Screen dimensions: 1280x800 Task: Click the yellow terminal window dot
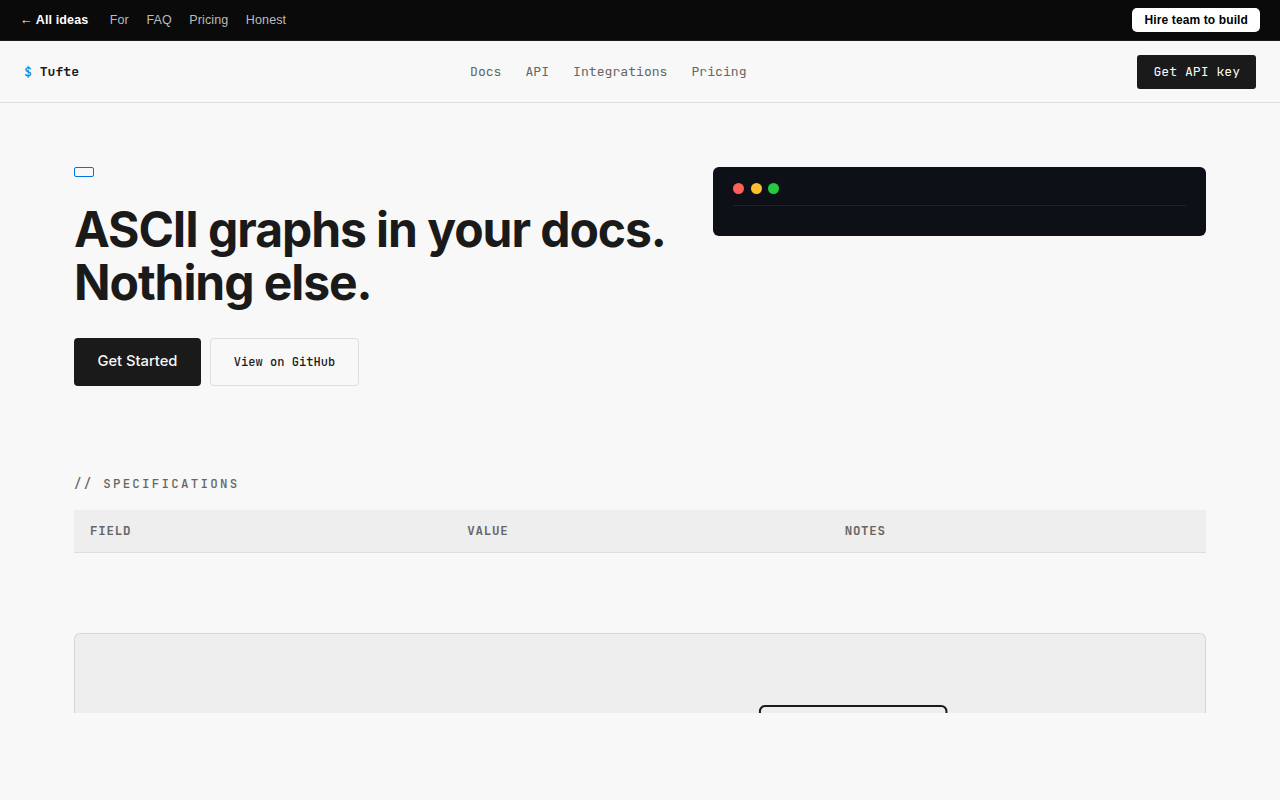point(756,188)
